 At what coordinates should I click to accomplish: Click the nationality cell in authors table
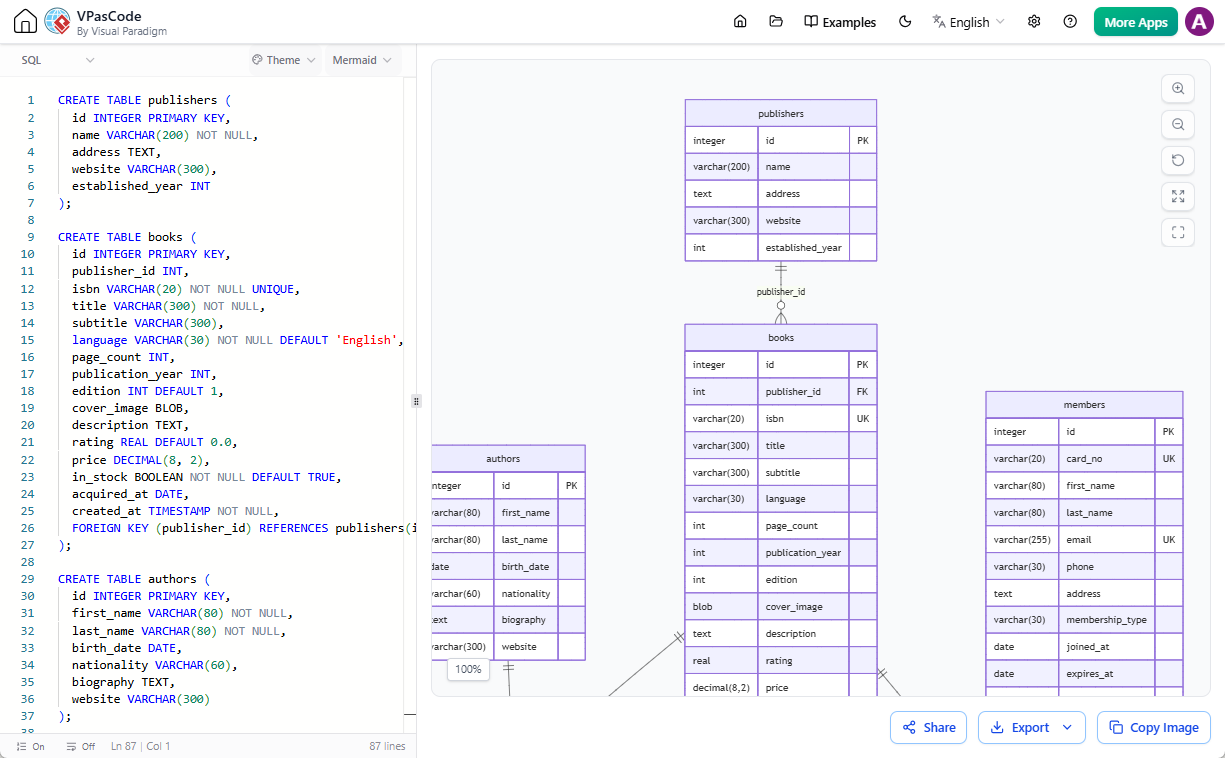[x=526, y=592]
